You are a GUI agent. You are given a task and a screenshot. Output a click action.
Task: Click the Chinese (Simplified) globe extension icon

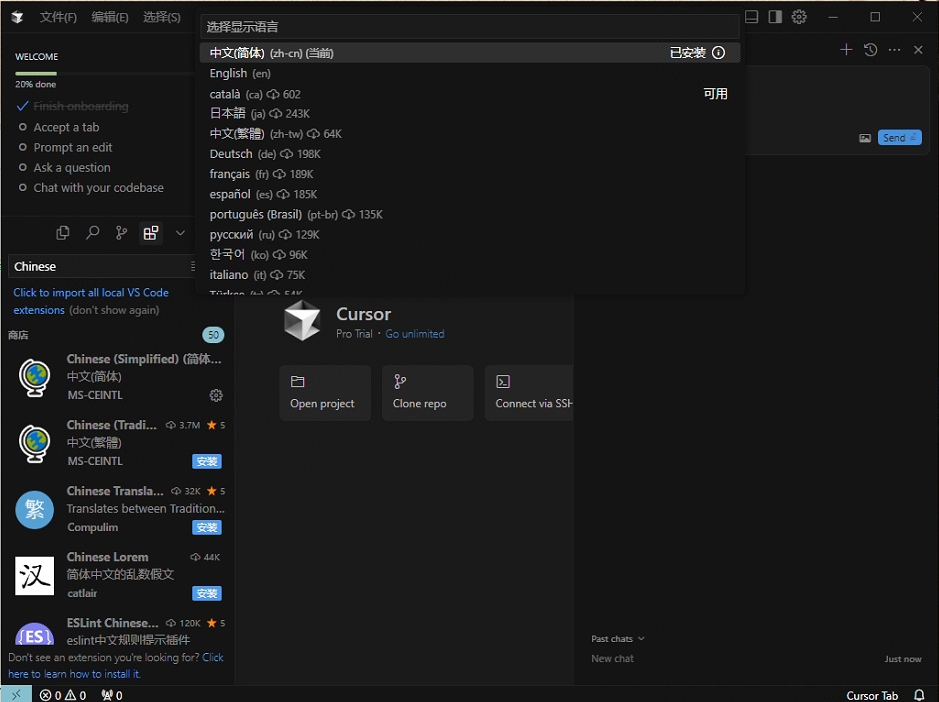35,377
